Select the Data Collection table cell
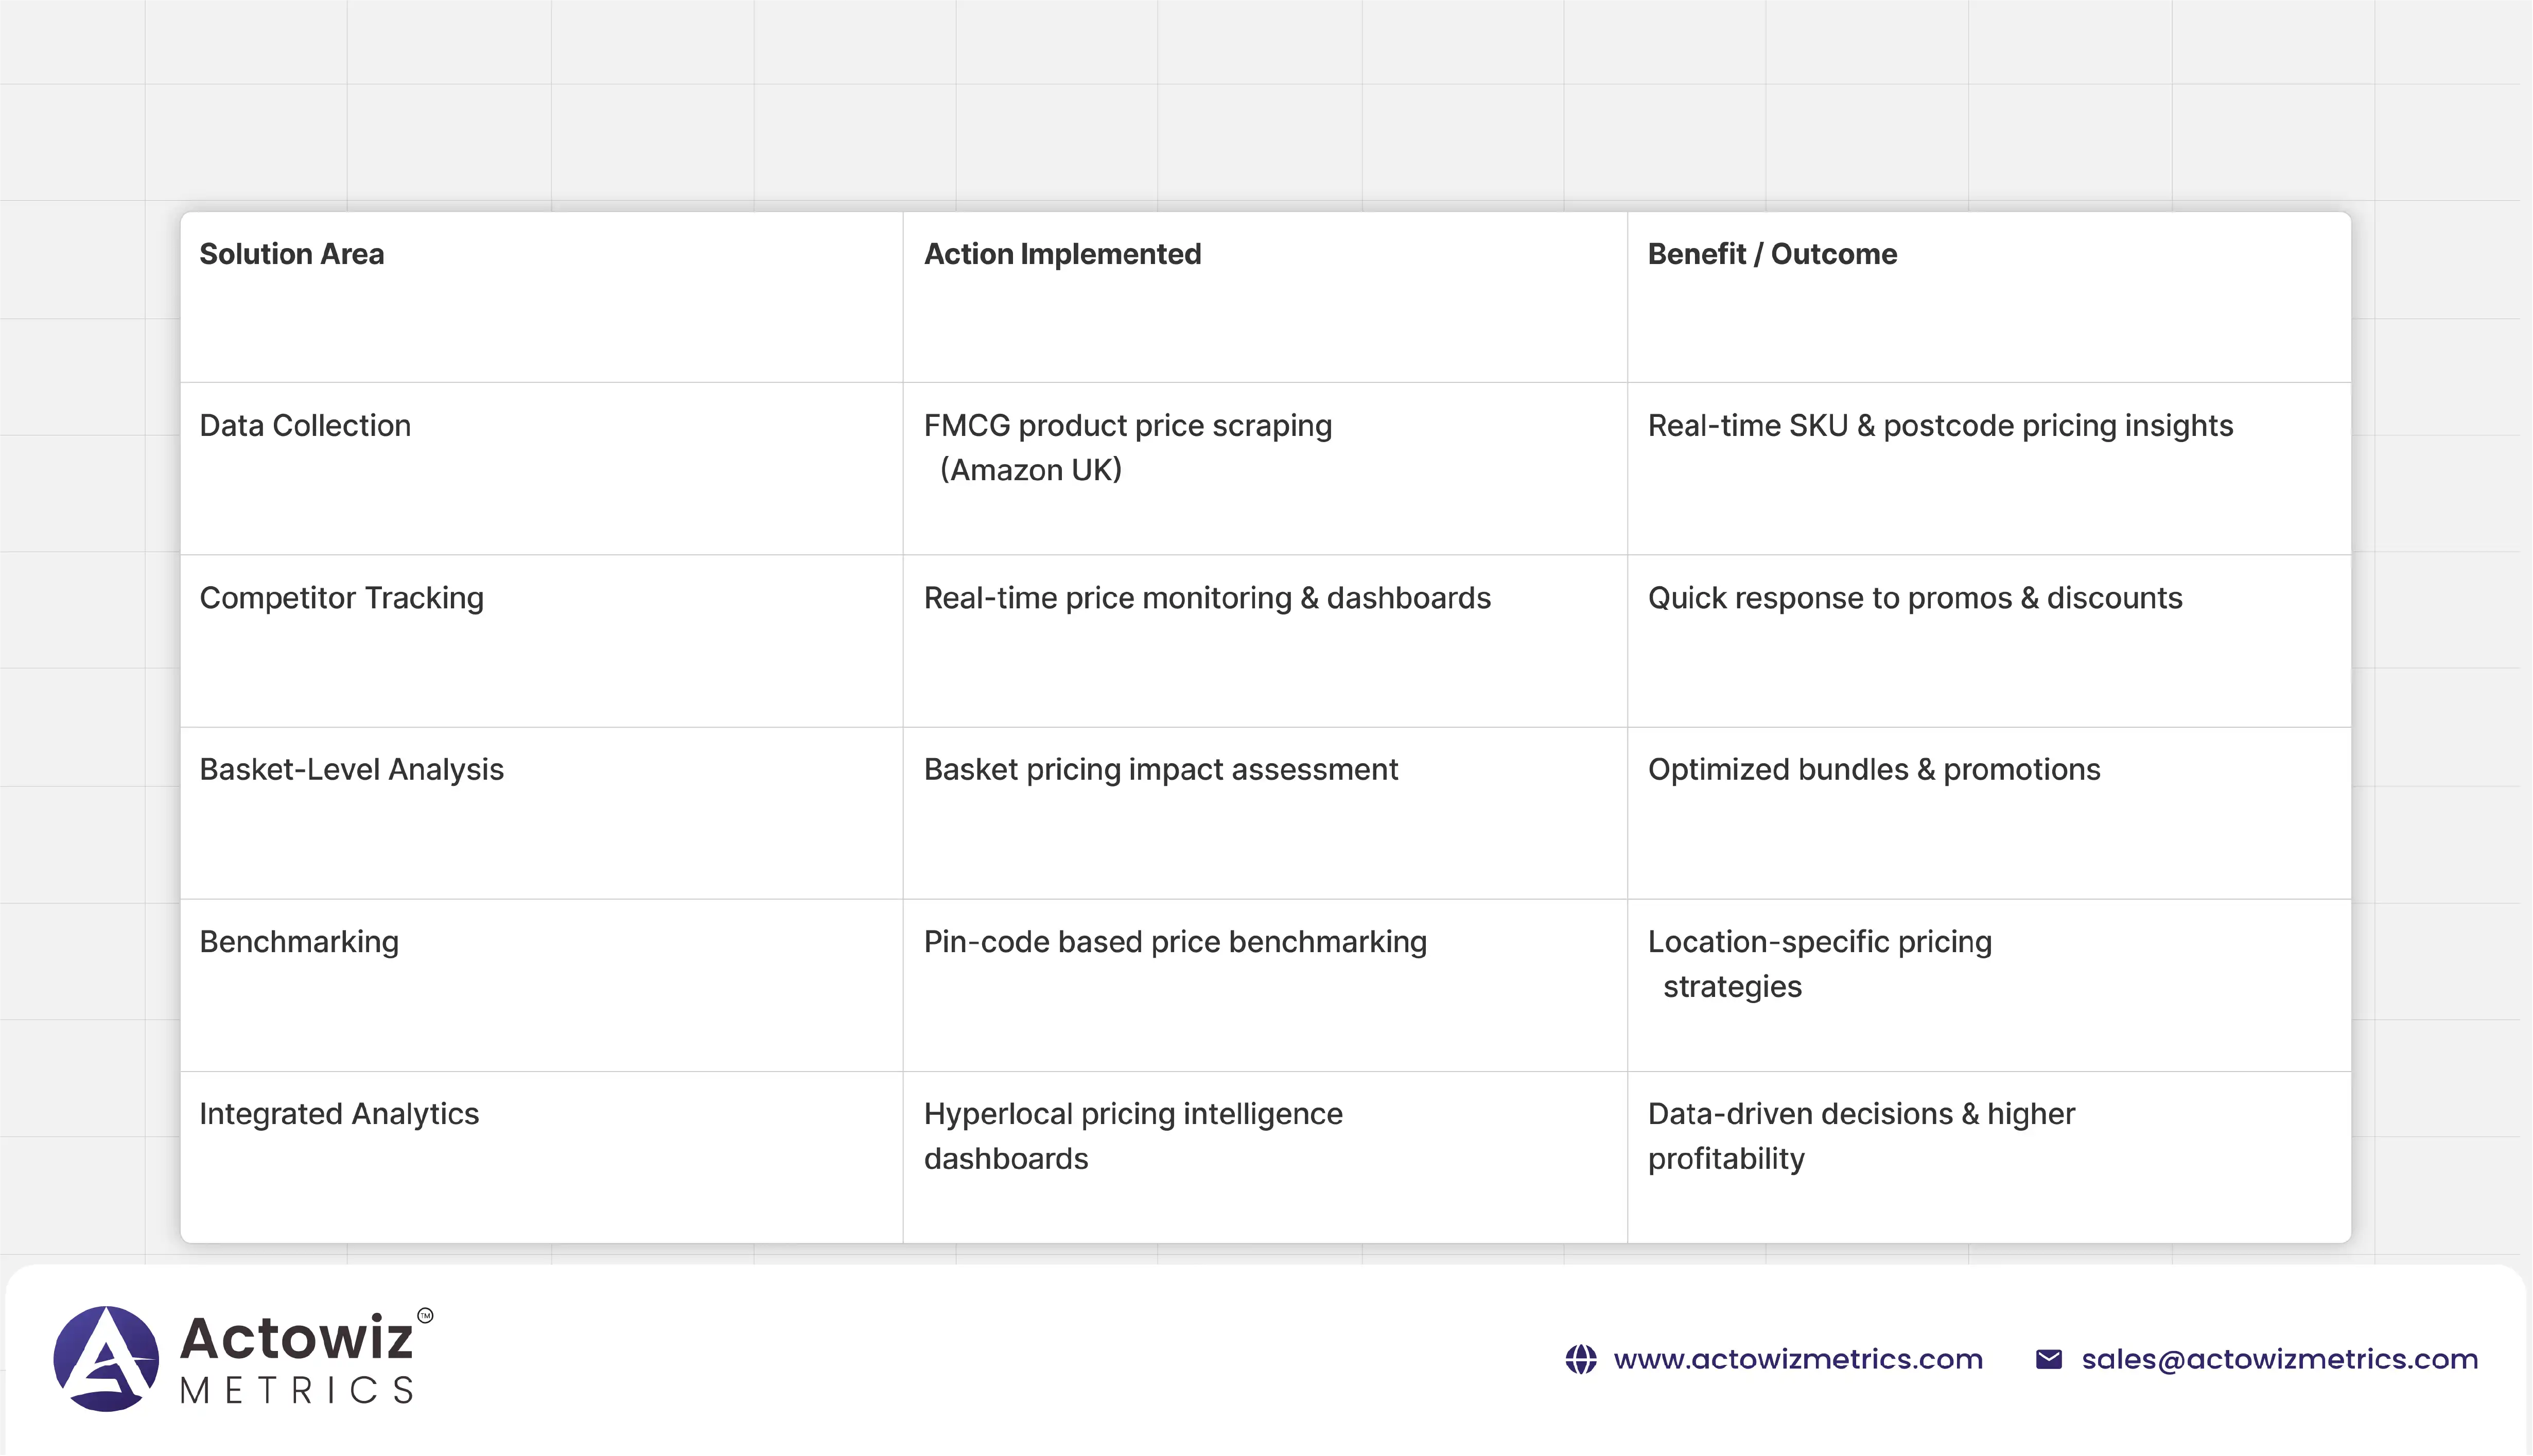Viewport: 2533px width, 1456px height. [305, 426]
